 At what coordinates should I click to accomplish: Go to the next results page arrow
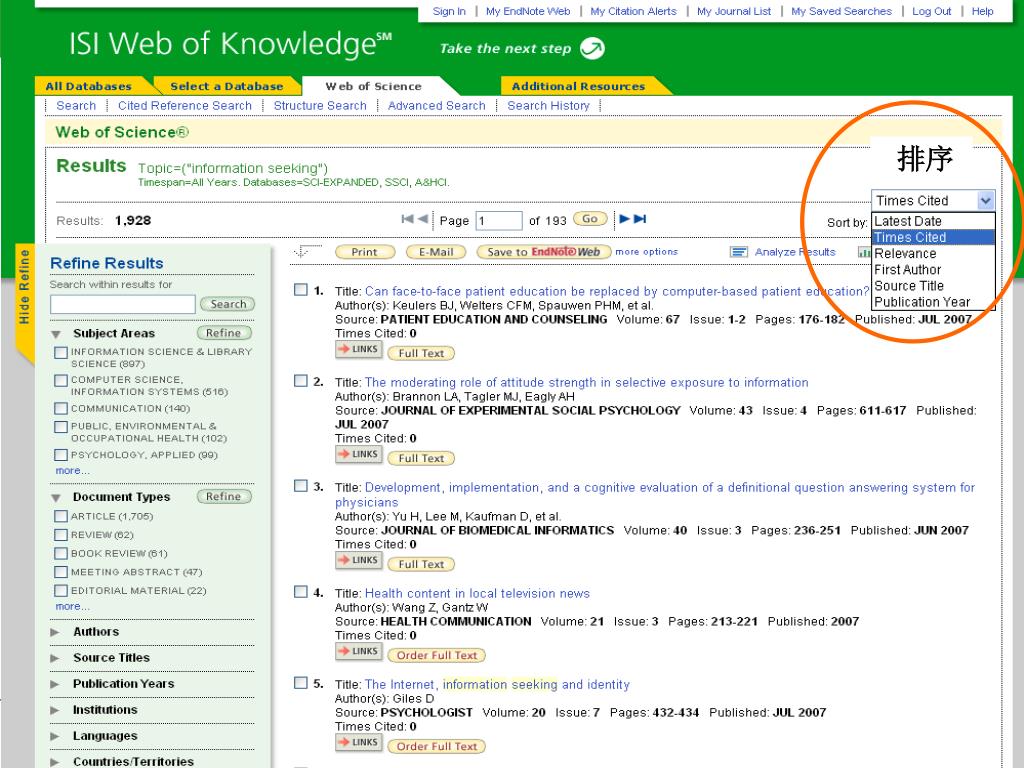point(624,219)
